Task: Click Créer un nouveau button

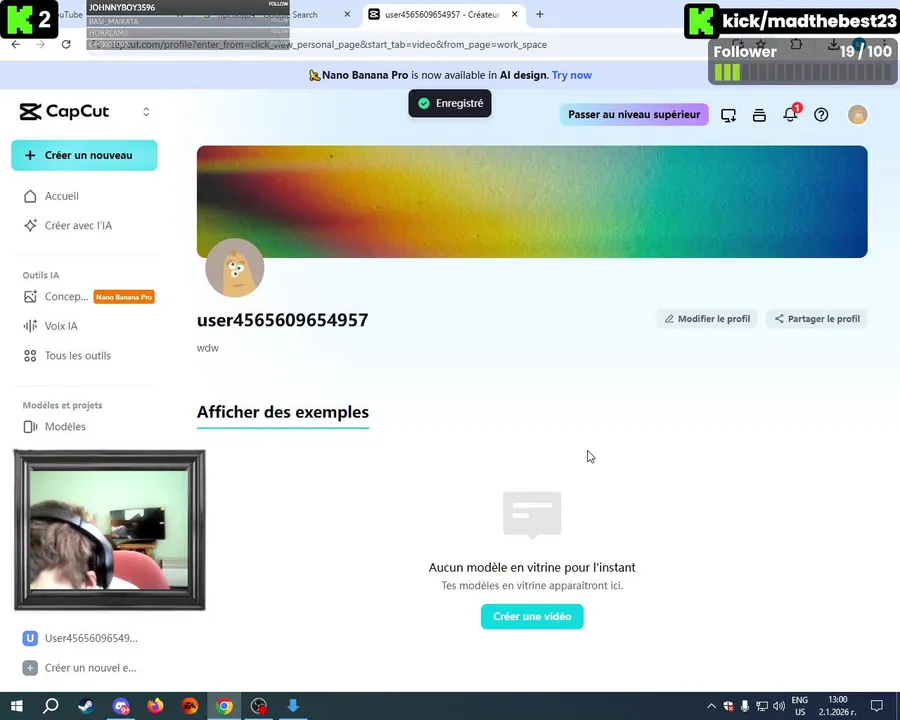Action: [84, 155]
